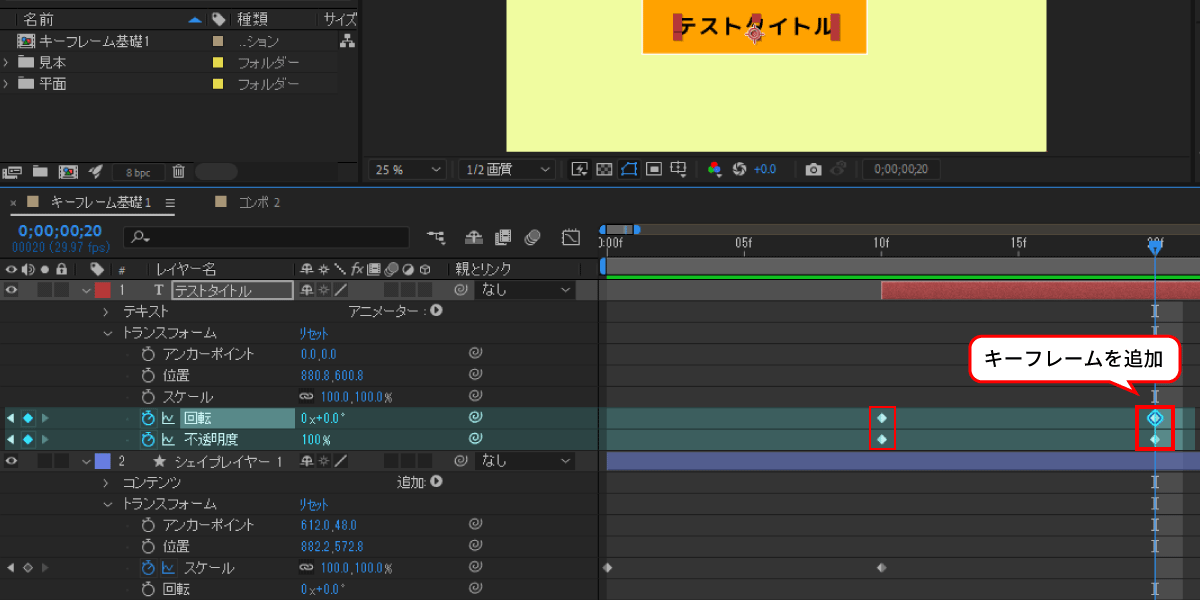1200x600 pixels.
Task: Switch to the キーフレーム基礎1 timeline tab
Action: tap(101, 202)
